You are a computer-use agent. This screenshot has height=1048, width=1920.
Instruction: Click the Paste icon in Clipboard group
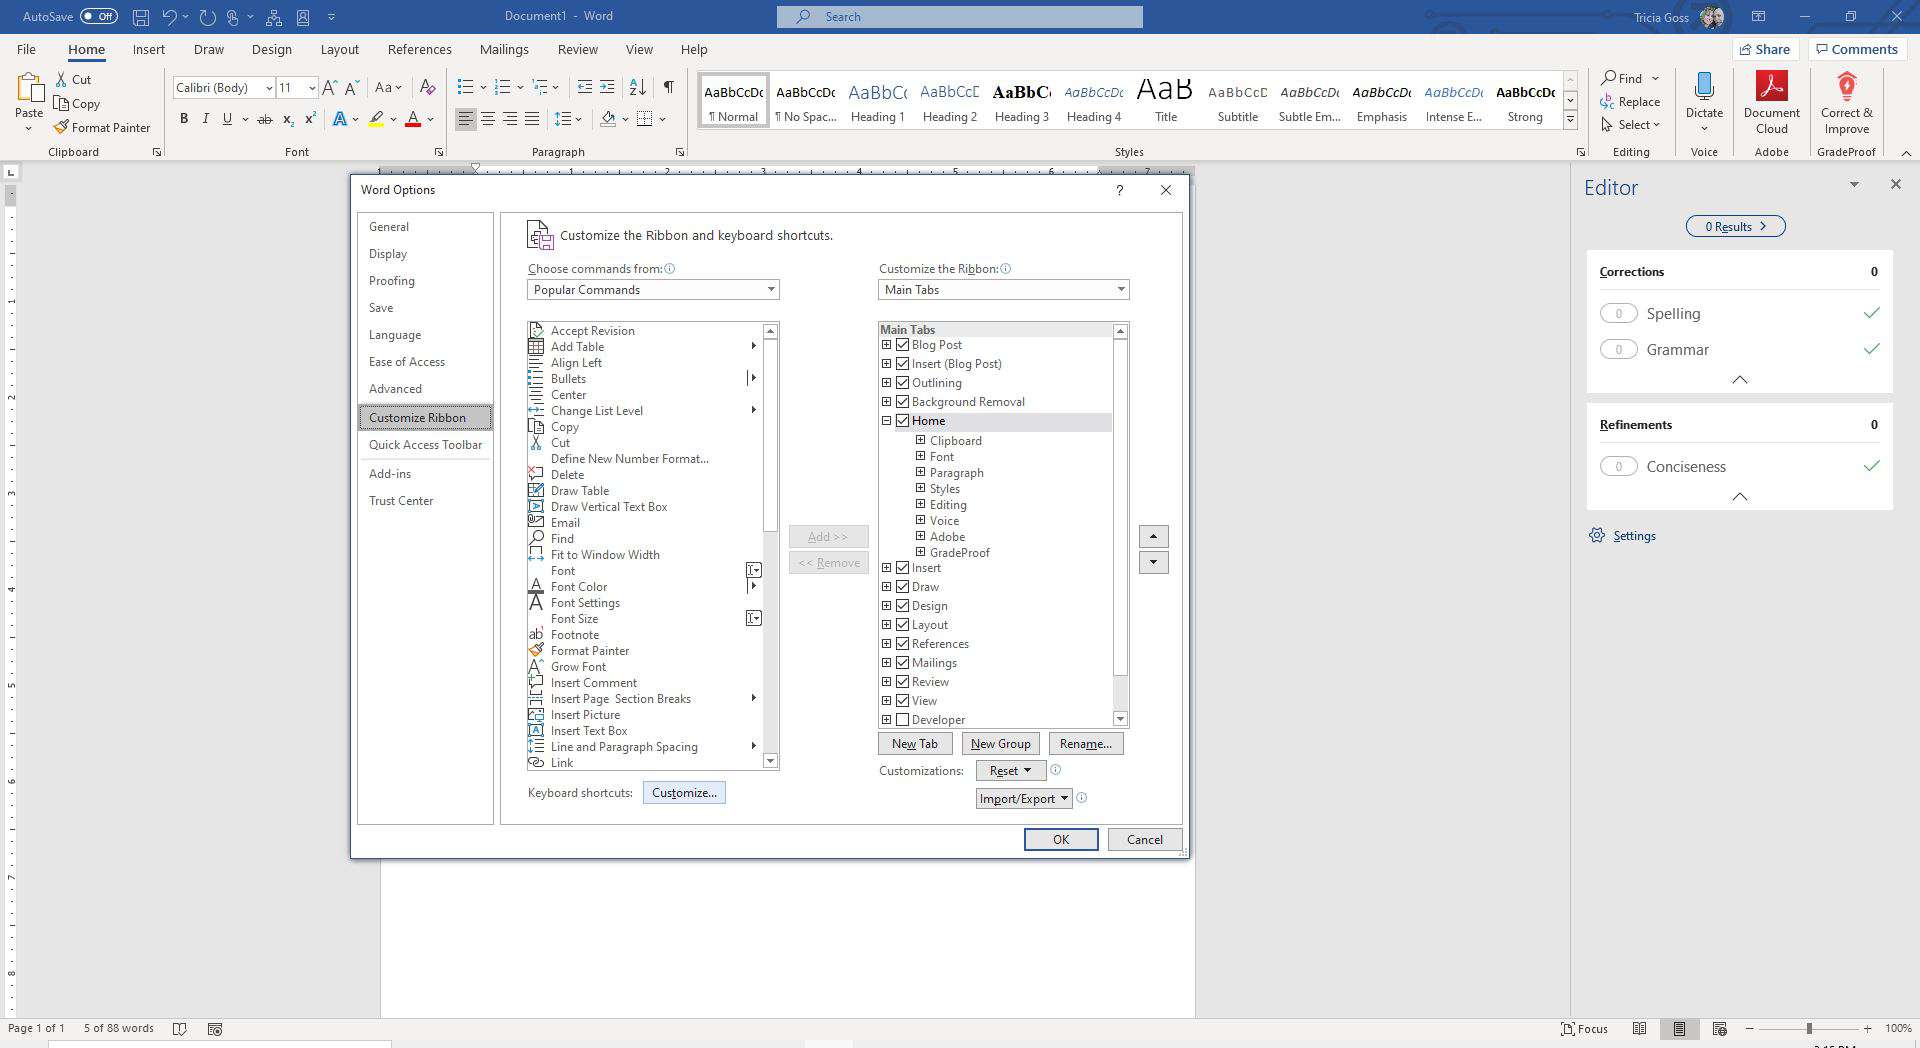point(29,90)
